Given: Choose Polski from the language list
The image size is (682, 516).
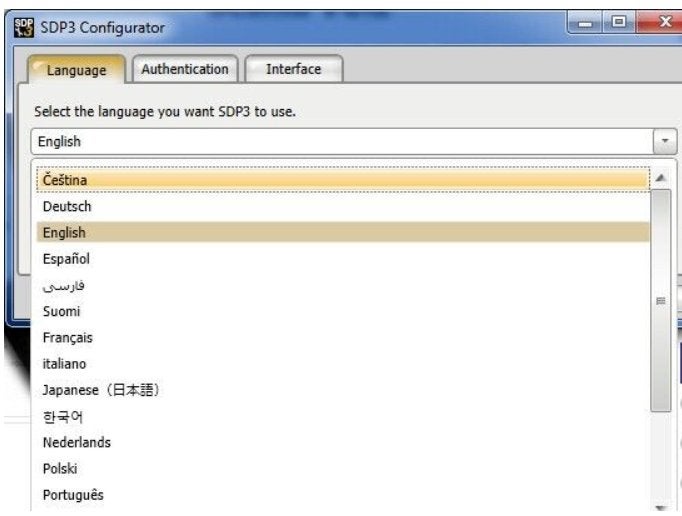Looking at the screenshot, I should 343,469.
